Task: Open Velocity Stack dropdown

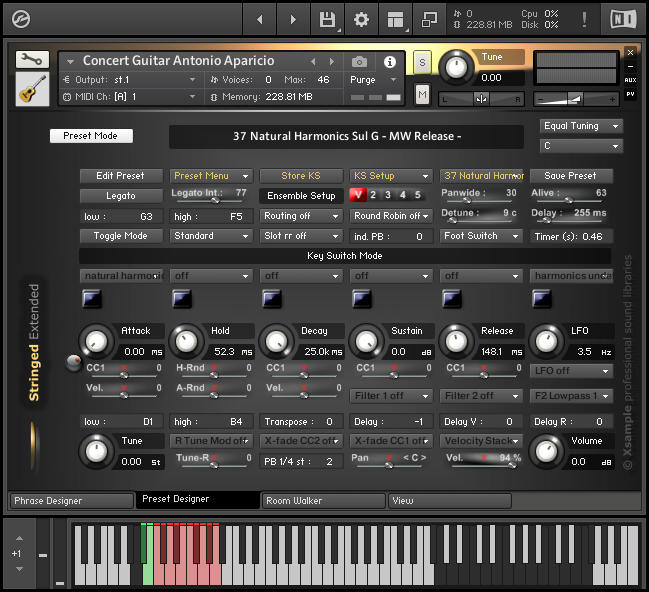Action: pos(481,441)
